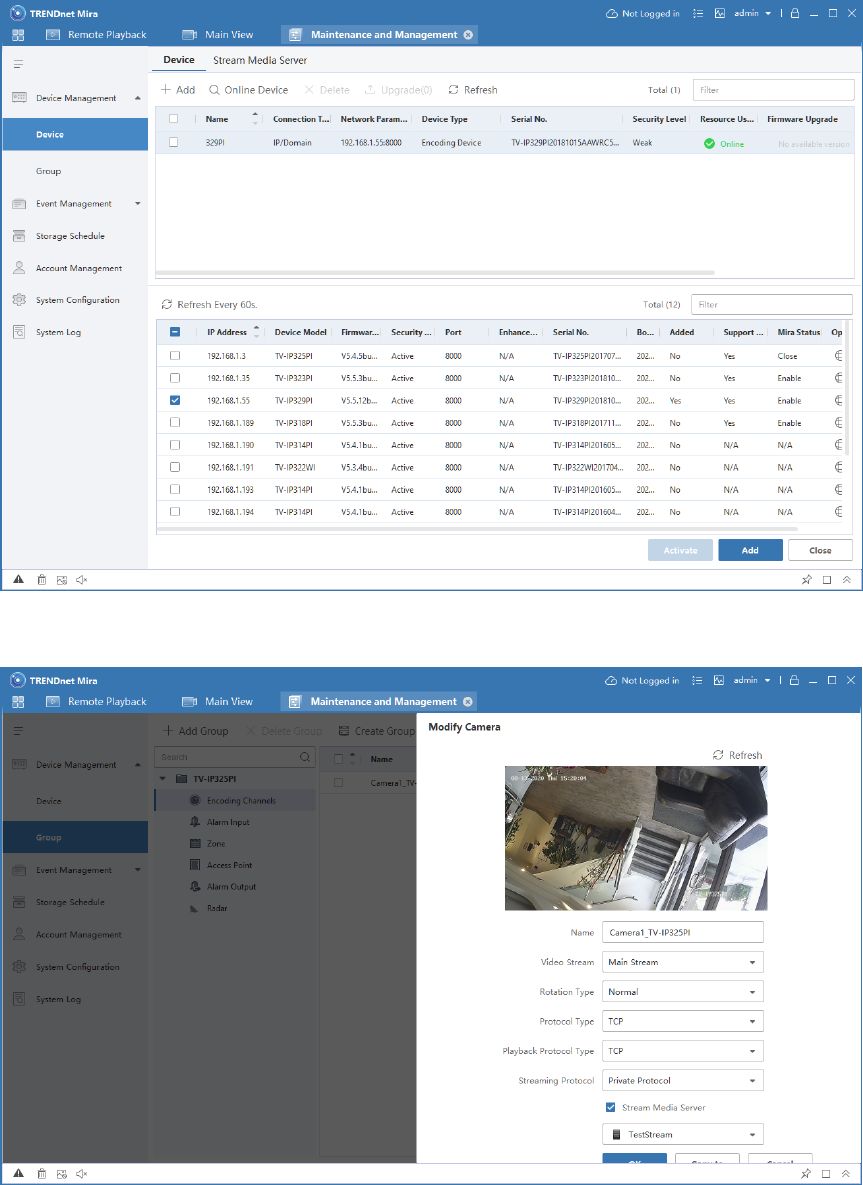
Task: Toggle the select-all checkbox beside IP Address header
Action: (x=175, y=332)
